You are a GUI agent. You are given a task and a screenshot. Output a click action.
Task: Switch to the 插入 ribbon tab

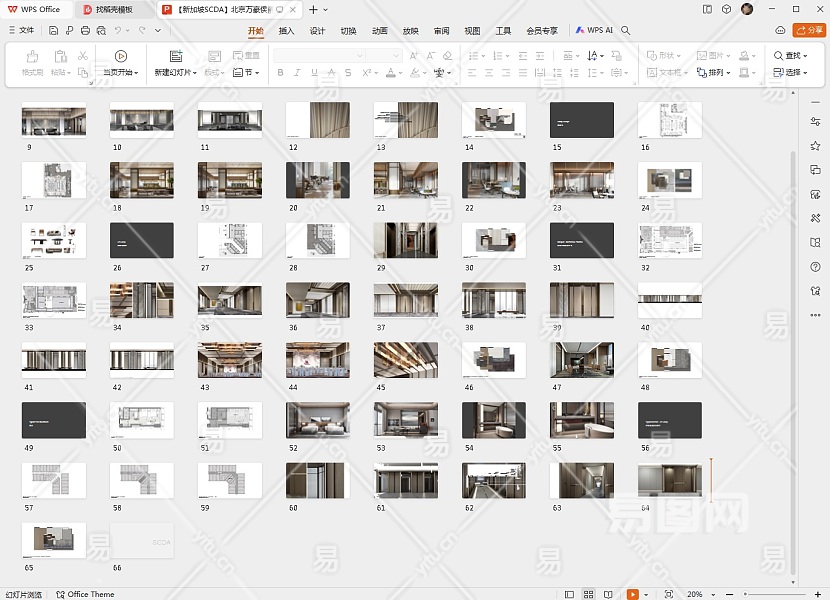(x=286, y=31)
